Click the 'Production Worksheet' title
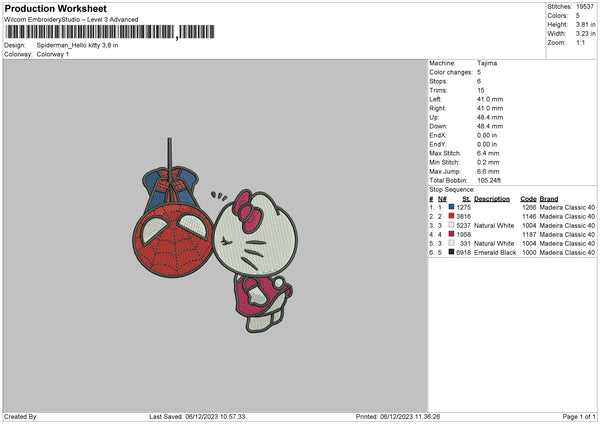Screen dimensions: 600x424 pyautogui.click(x=55, y=8)
